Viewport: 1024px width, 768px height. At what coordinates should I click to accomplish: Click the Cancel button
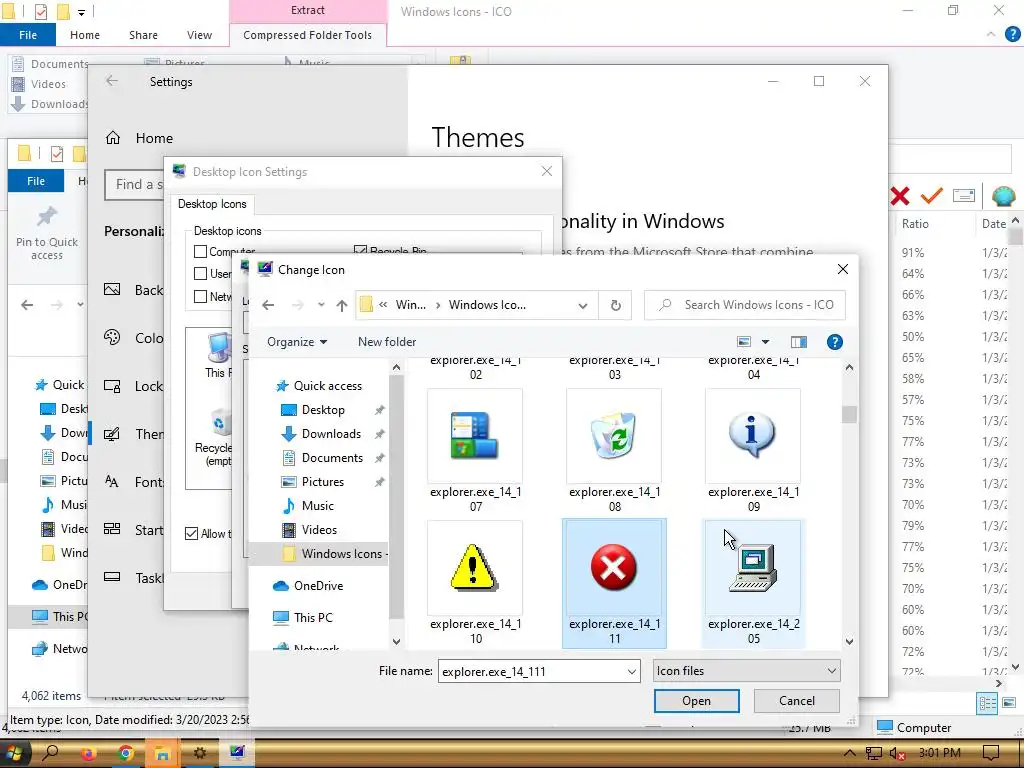797,701
